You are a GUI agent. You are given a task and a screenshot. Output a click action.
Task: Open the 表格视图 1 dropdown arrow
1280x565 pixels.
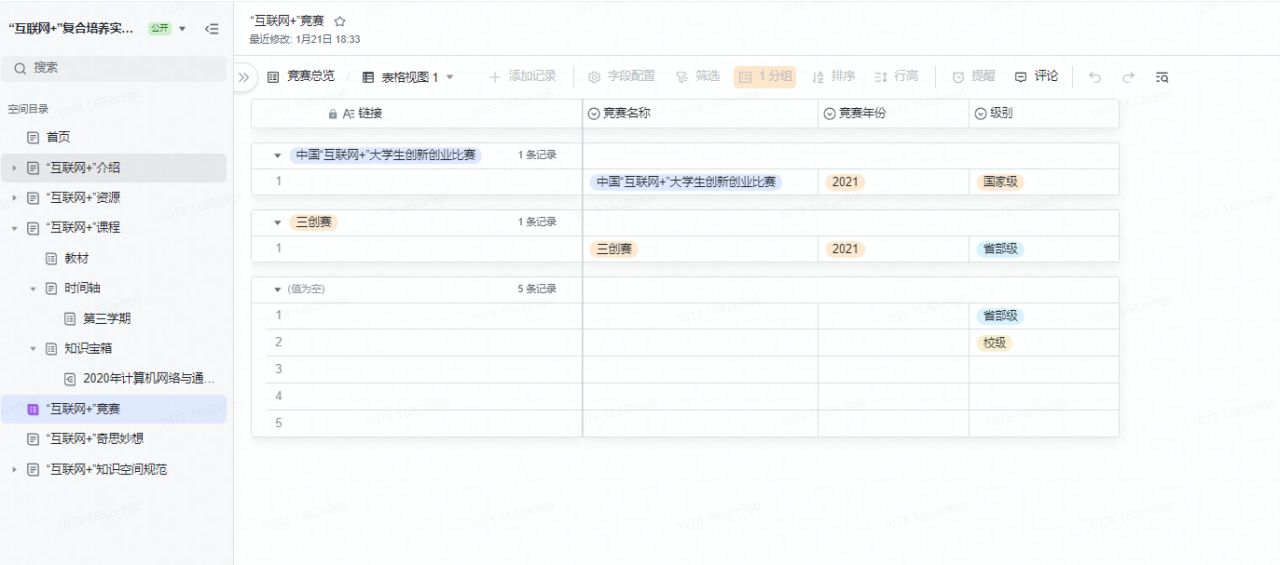[x=450, y=77]
